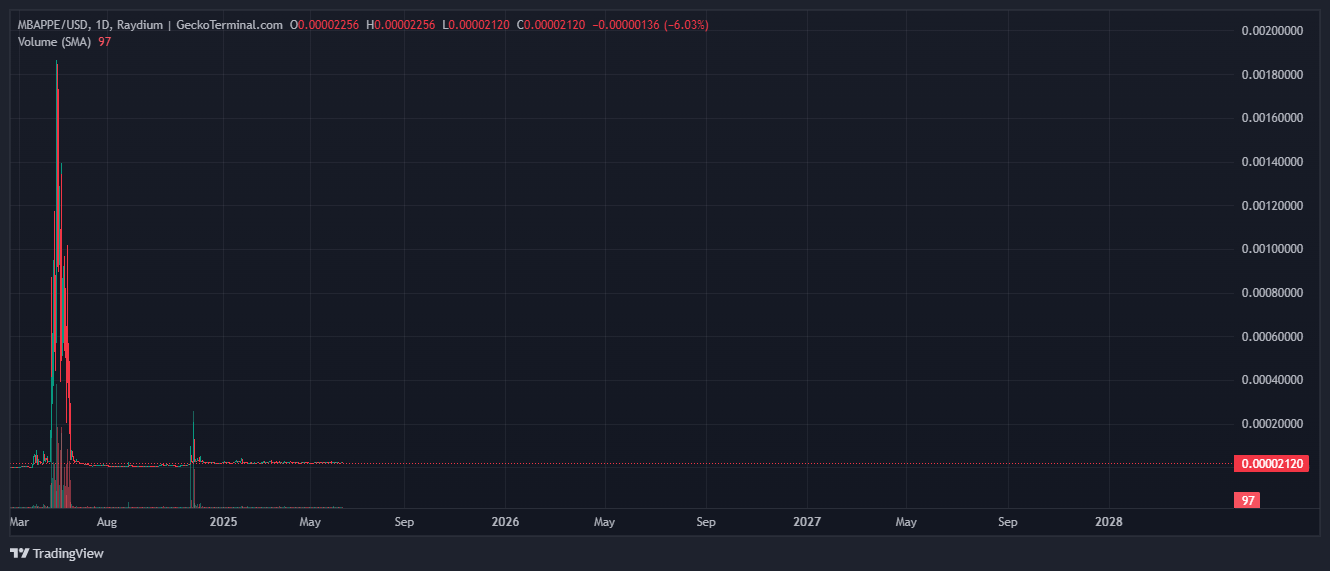This screenshot has width=1330, height=571.
Task: Select the 2027 label on time axis
Action: 807,522
